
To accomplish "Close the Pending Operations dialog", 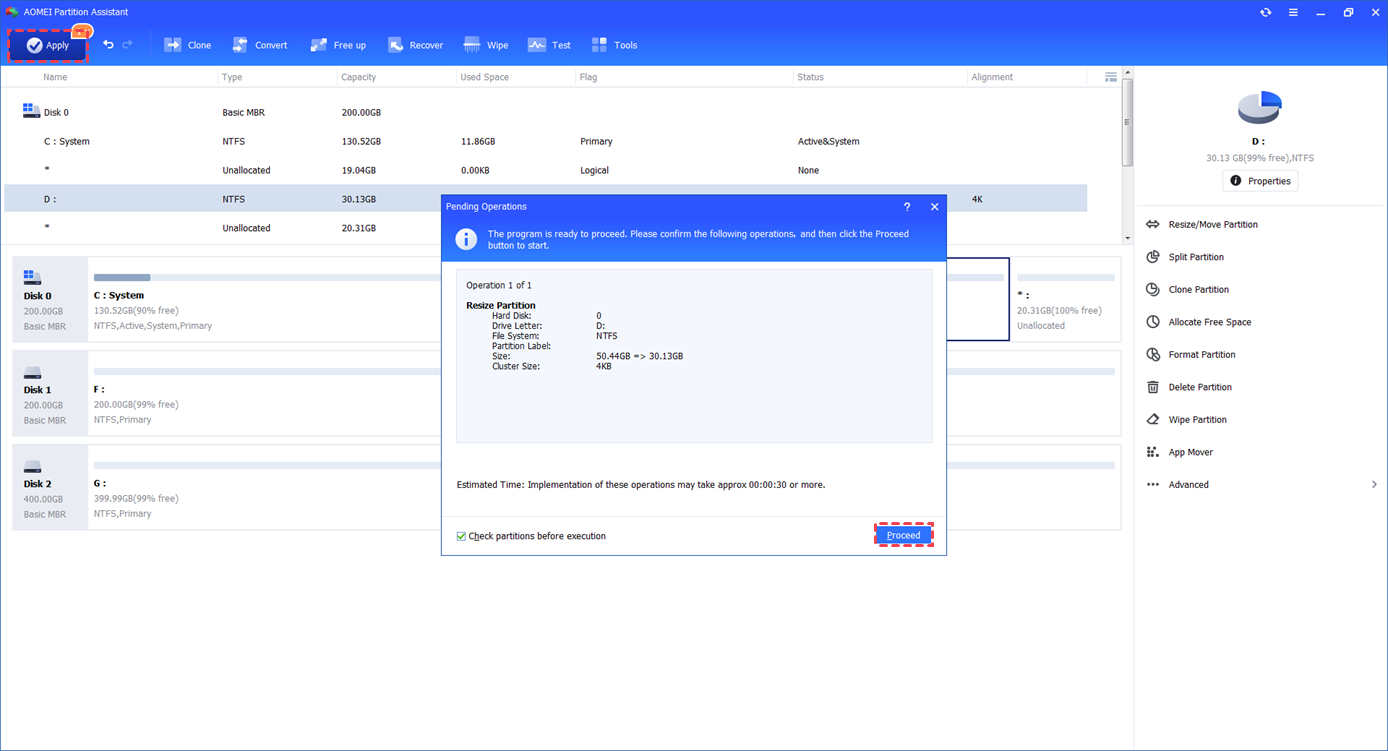I will (x=935, y=207).
